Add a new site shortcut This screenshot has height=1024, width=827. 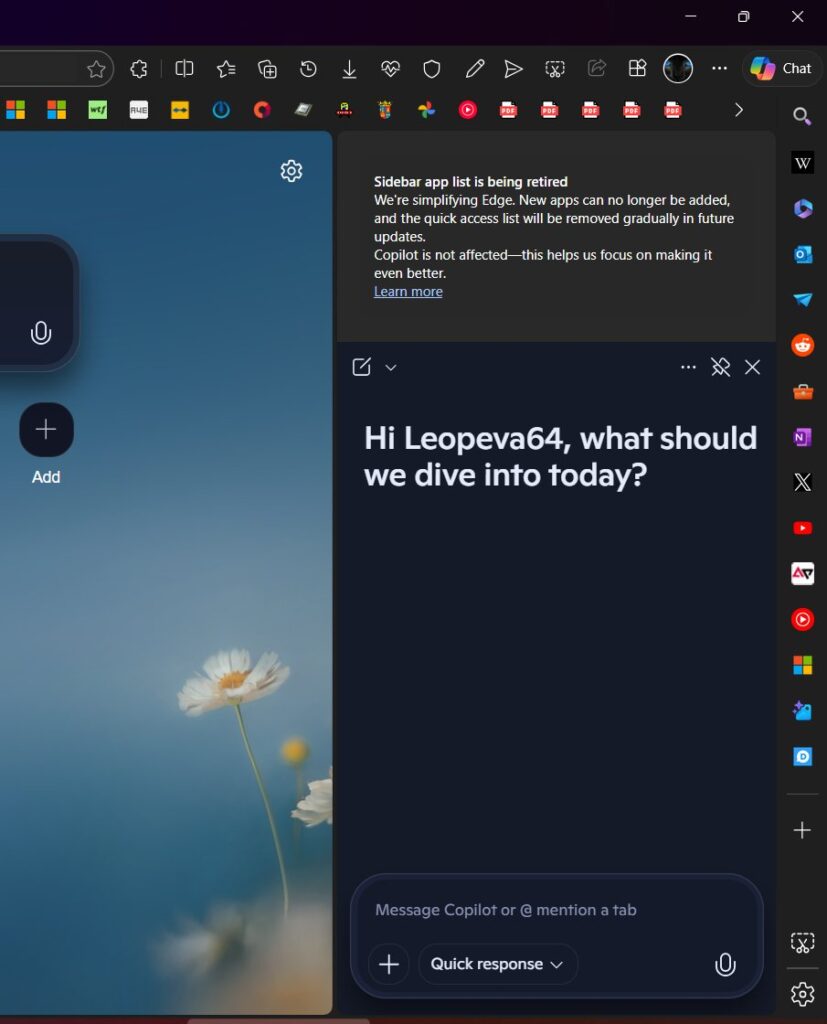coord(46,429)
